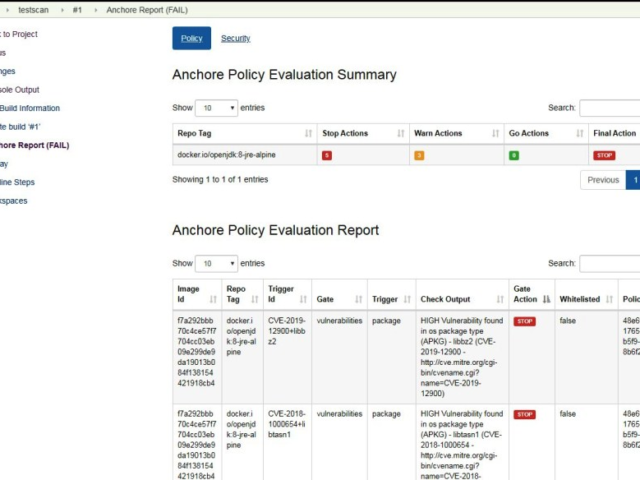The width and height of the screenshot is (640, 480).
Task: Sort report by Gate Action icon
Action: pos(546,299)
